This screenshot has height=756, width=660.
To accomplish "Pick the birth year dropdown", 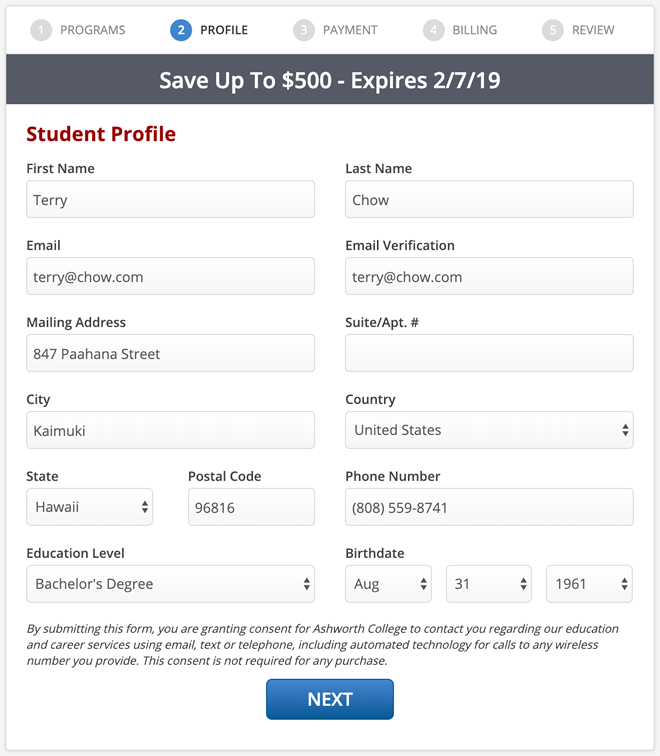I will [x=589, y=584].
